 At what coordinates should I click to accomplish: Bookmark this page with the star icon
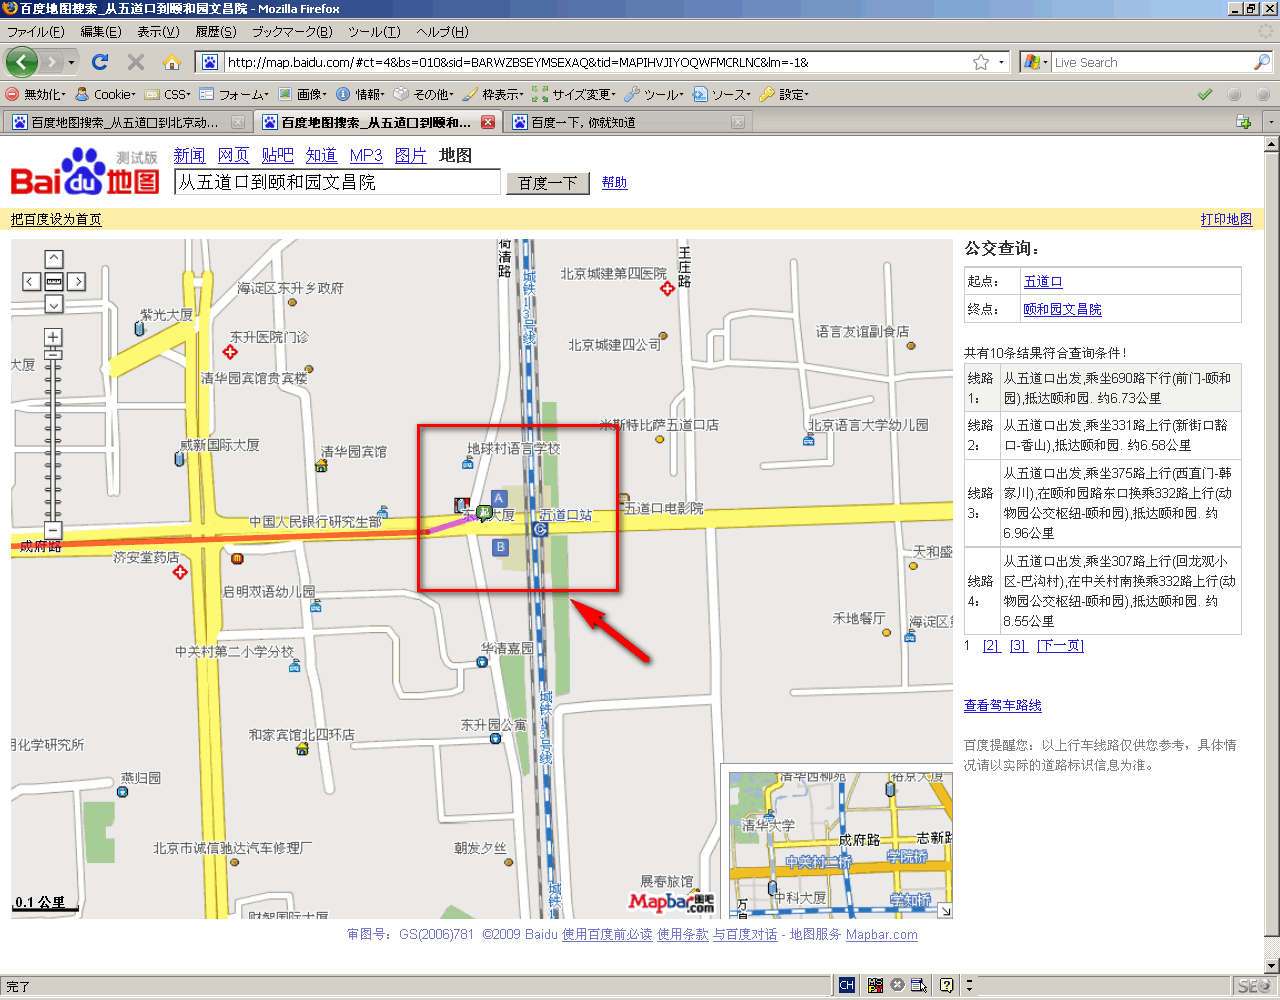click(981, 62)
